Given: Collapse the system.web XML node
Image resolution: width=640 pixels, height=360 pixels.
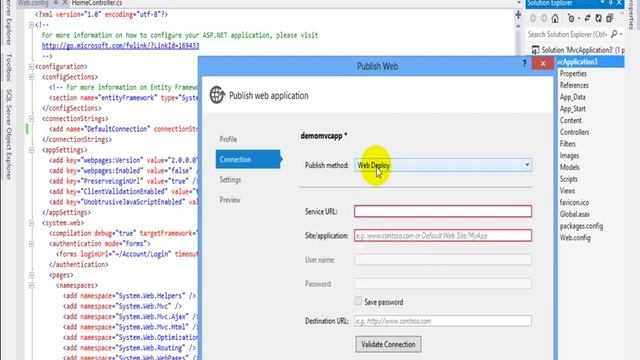Looking at the screenshot, I should tap(31, 223).
